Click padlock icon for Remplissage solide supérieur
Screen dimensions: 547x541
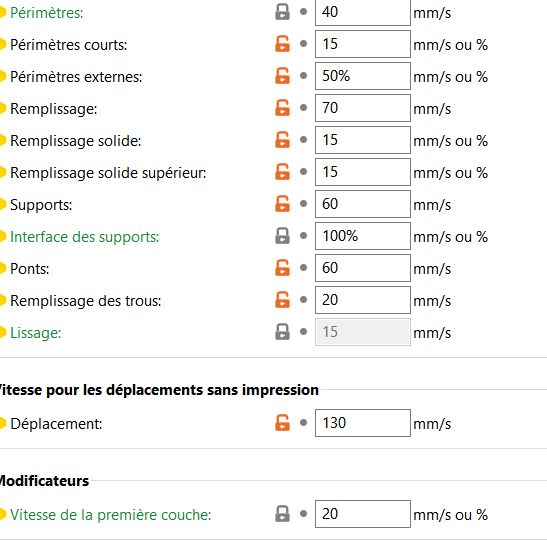click(282, 172)
